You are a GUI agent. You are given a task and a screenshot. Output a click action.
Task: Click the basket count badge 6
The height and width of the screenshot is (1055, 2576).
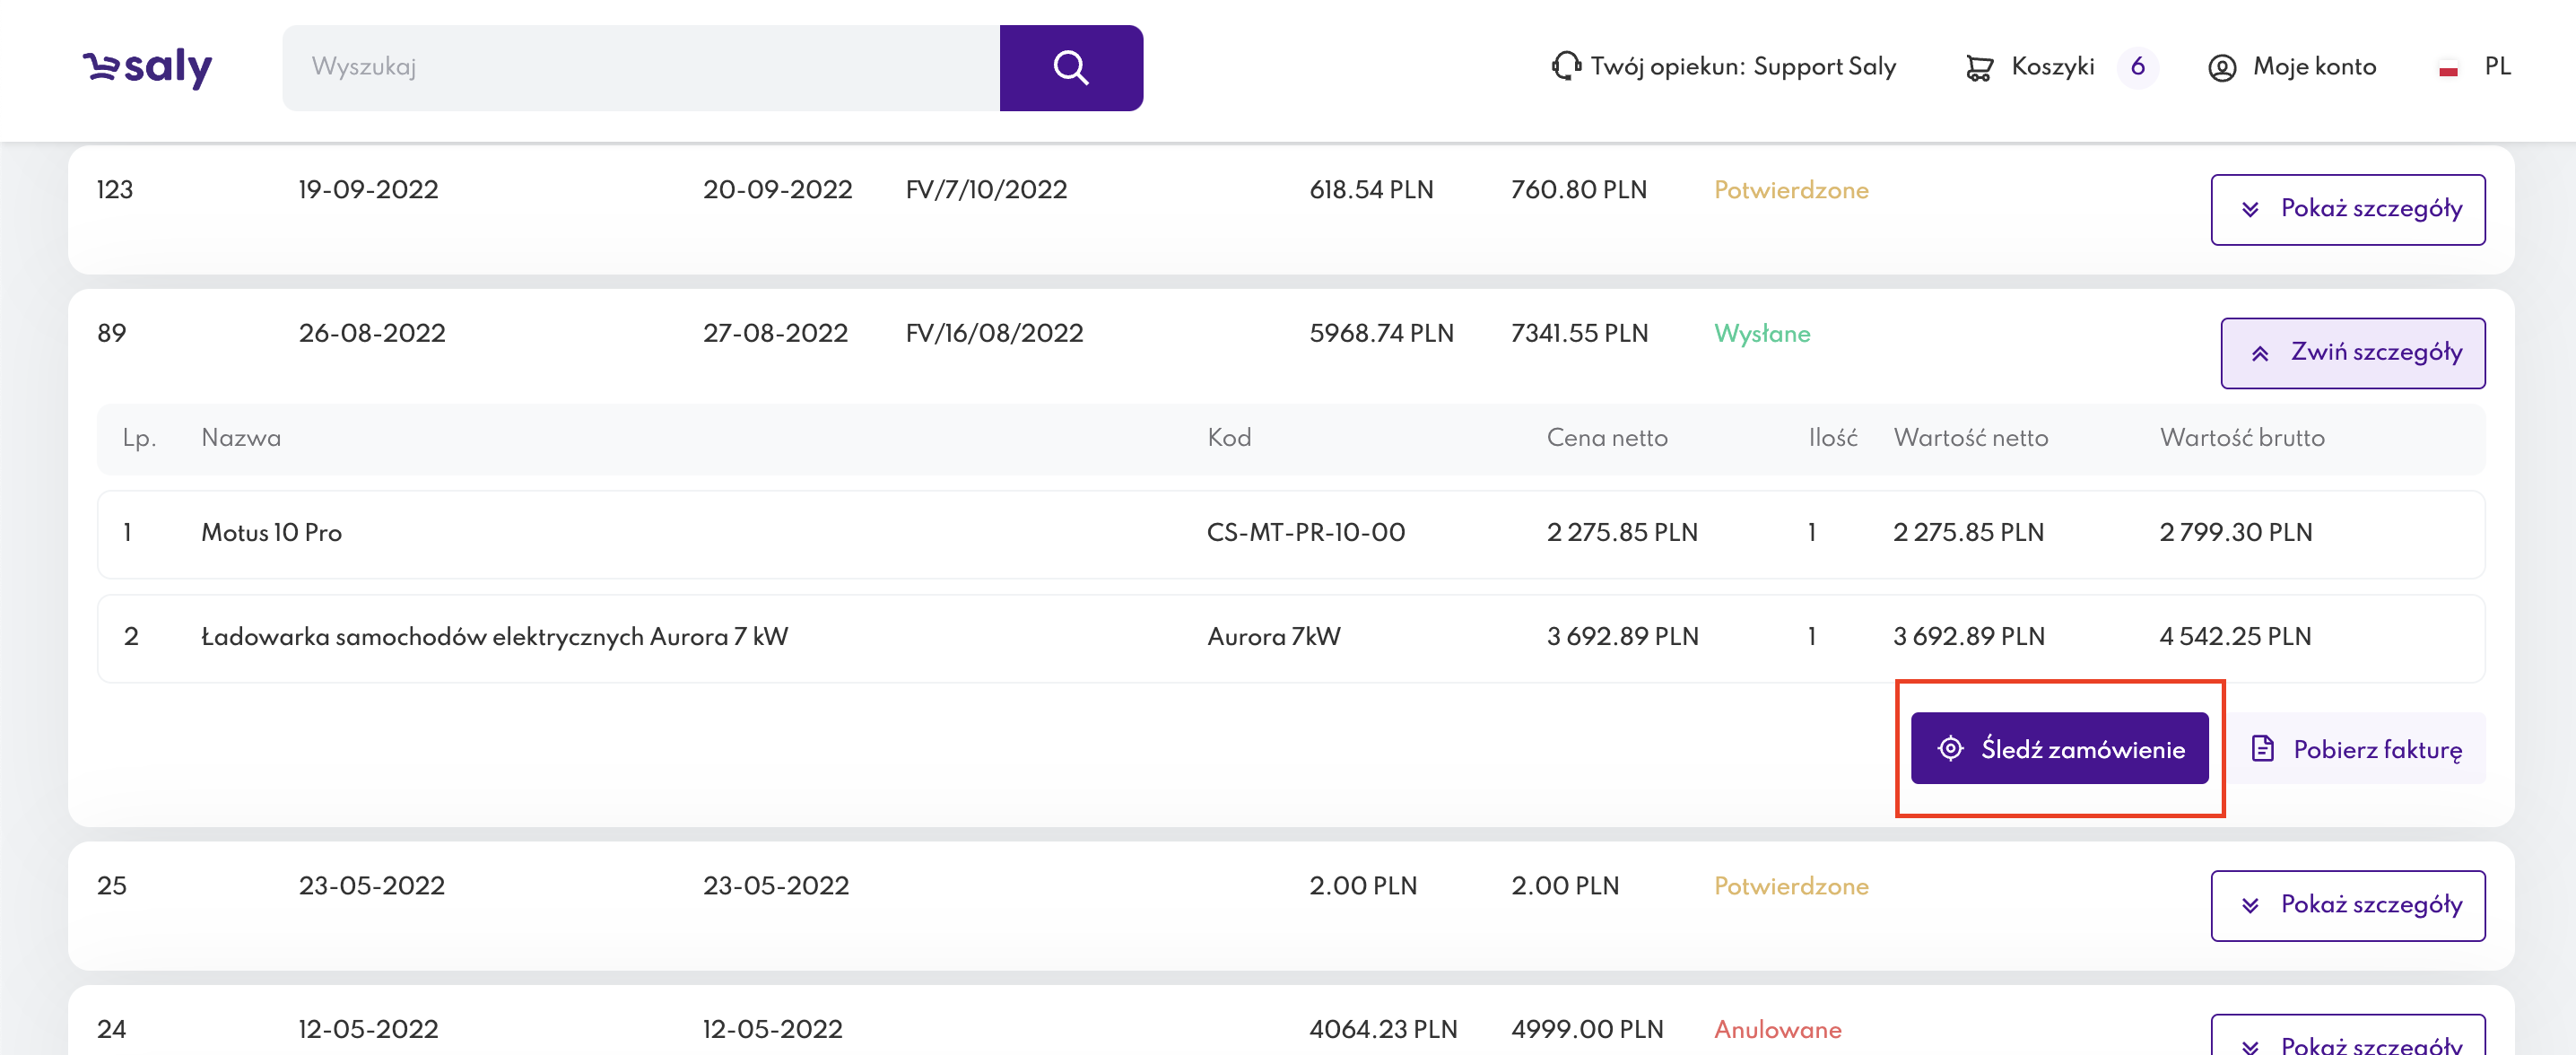[2137, 67]
